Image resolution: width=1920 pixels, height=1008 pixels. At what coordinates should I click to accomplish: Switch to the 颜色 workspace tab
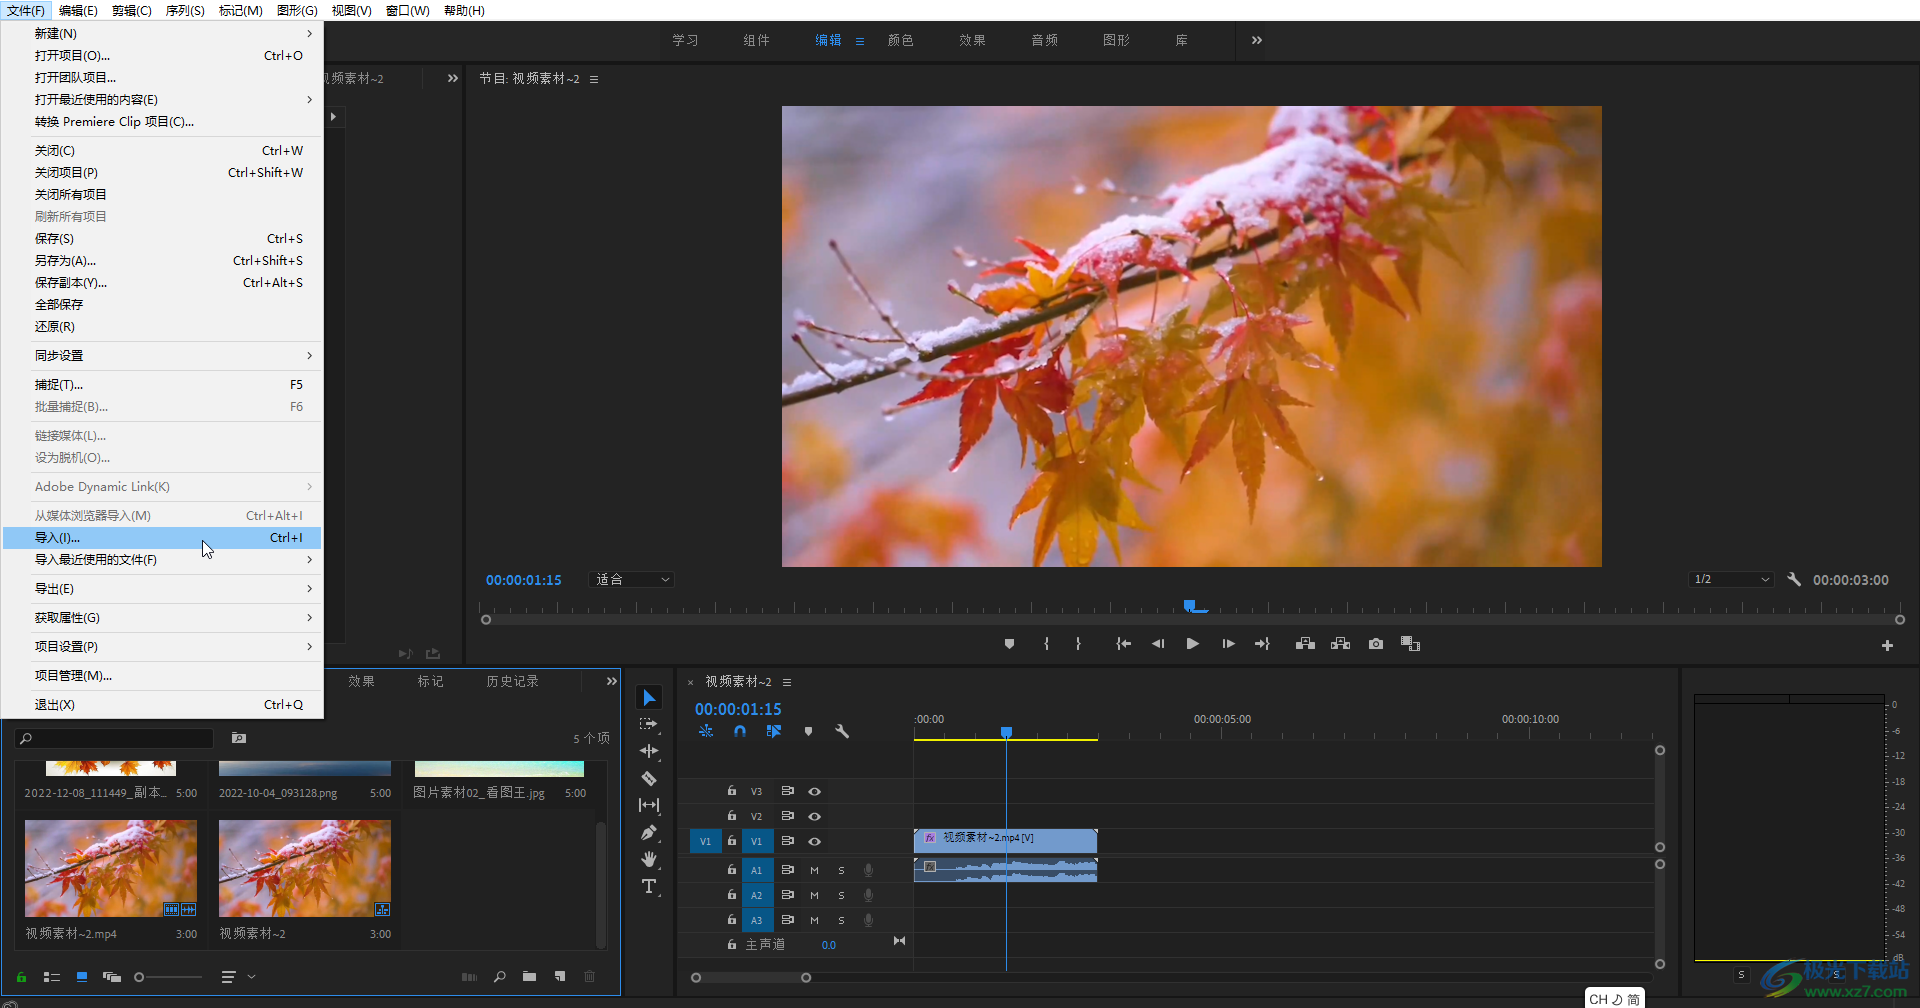[900, 40]
